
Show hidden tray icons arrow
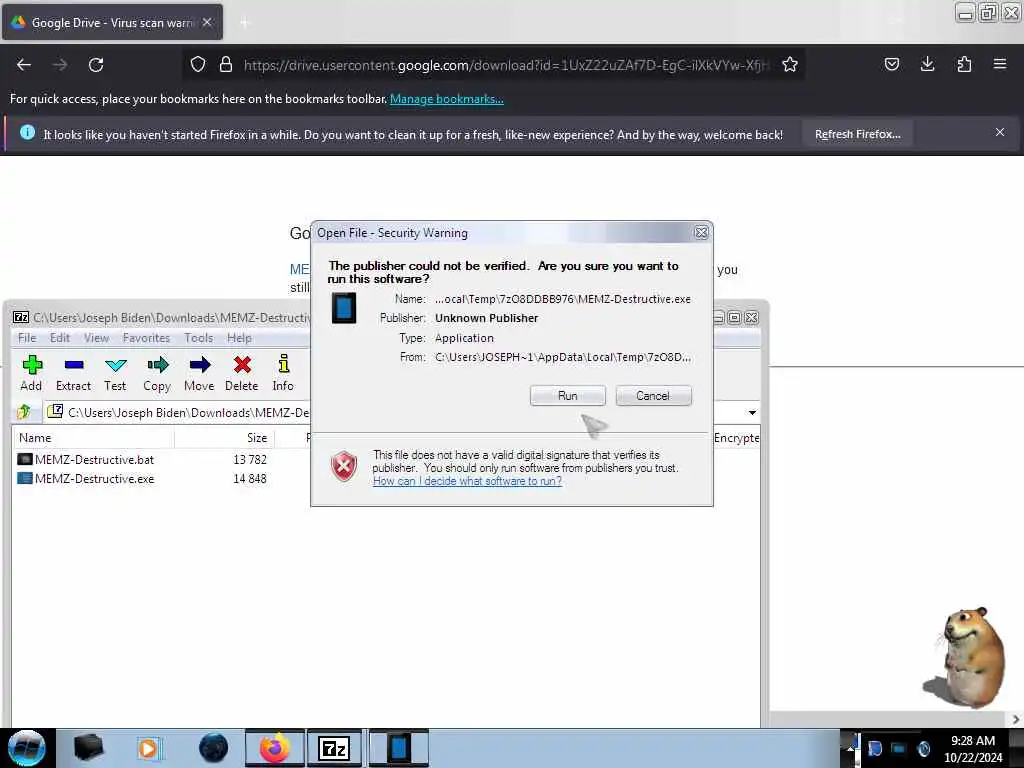coord(850,748)
